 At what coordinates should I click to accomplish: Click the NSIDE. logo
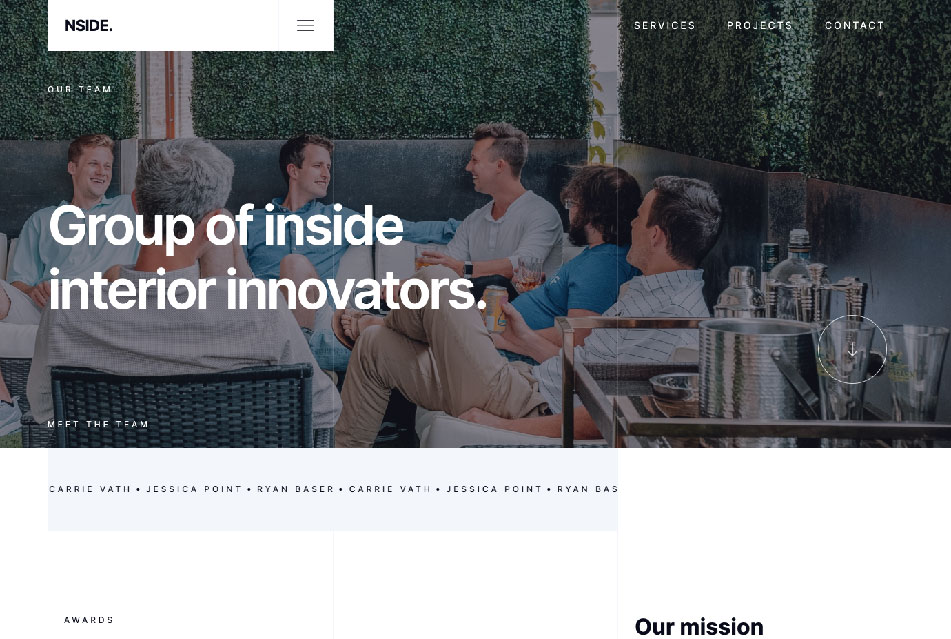[x=89, y=25]
